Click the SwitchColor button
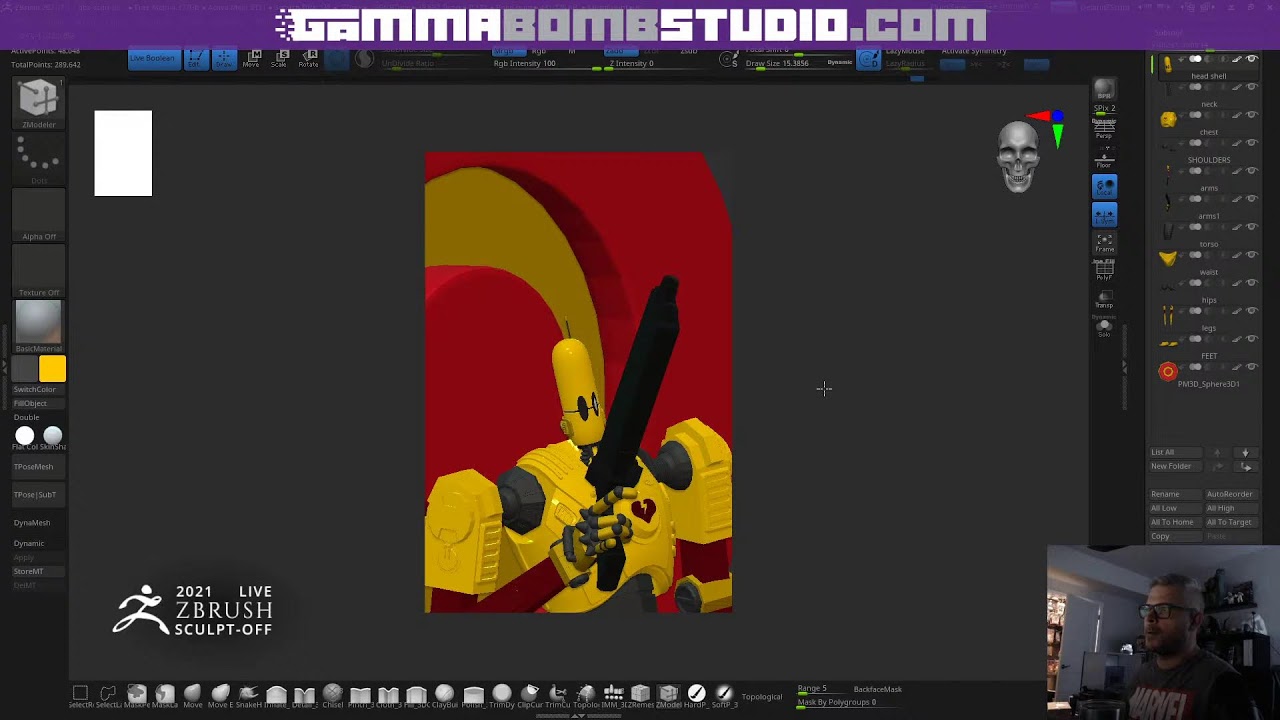The width and height of the screenshot is (1280, 720). 38,389
